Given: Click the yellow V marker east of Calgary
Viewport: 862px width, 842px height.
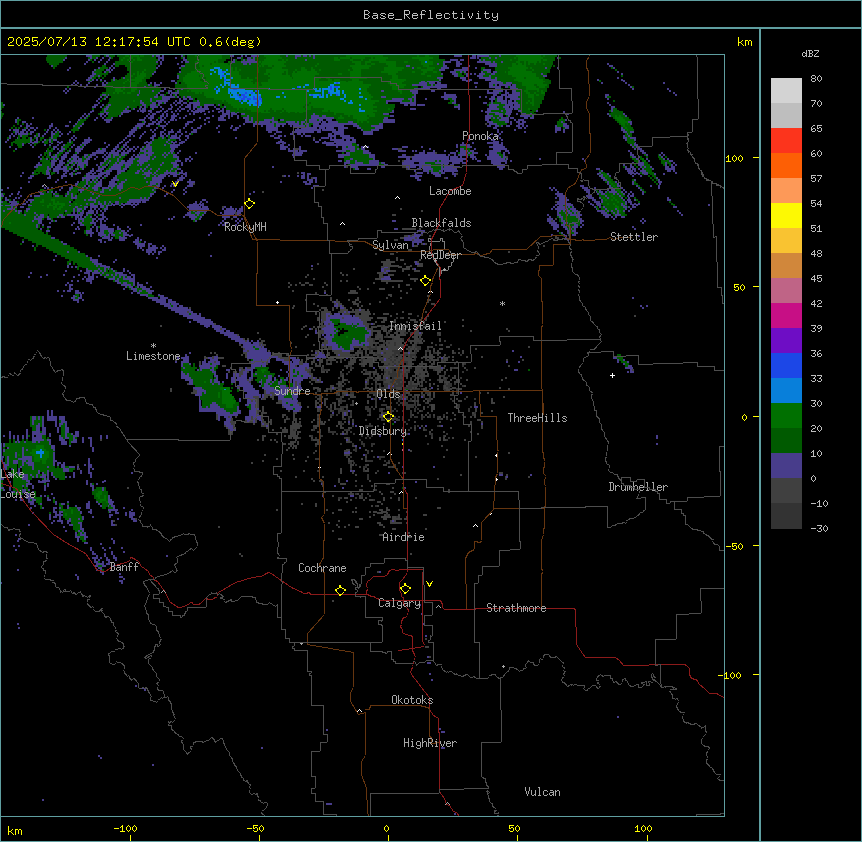Looking at the screenshot, I should [x=429, y=584].
